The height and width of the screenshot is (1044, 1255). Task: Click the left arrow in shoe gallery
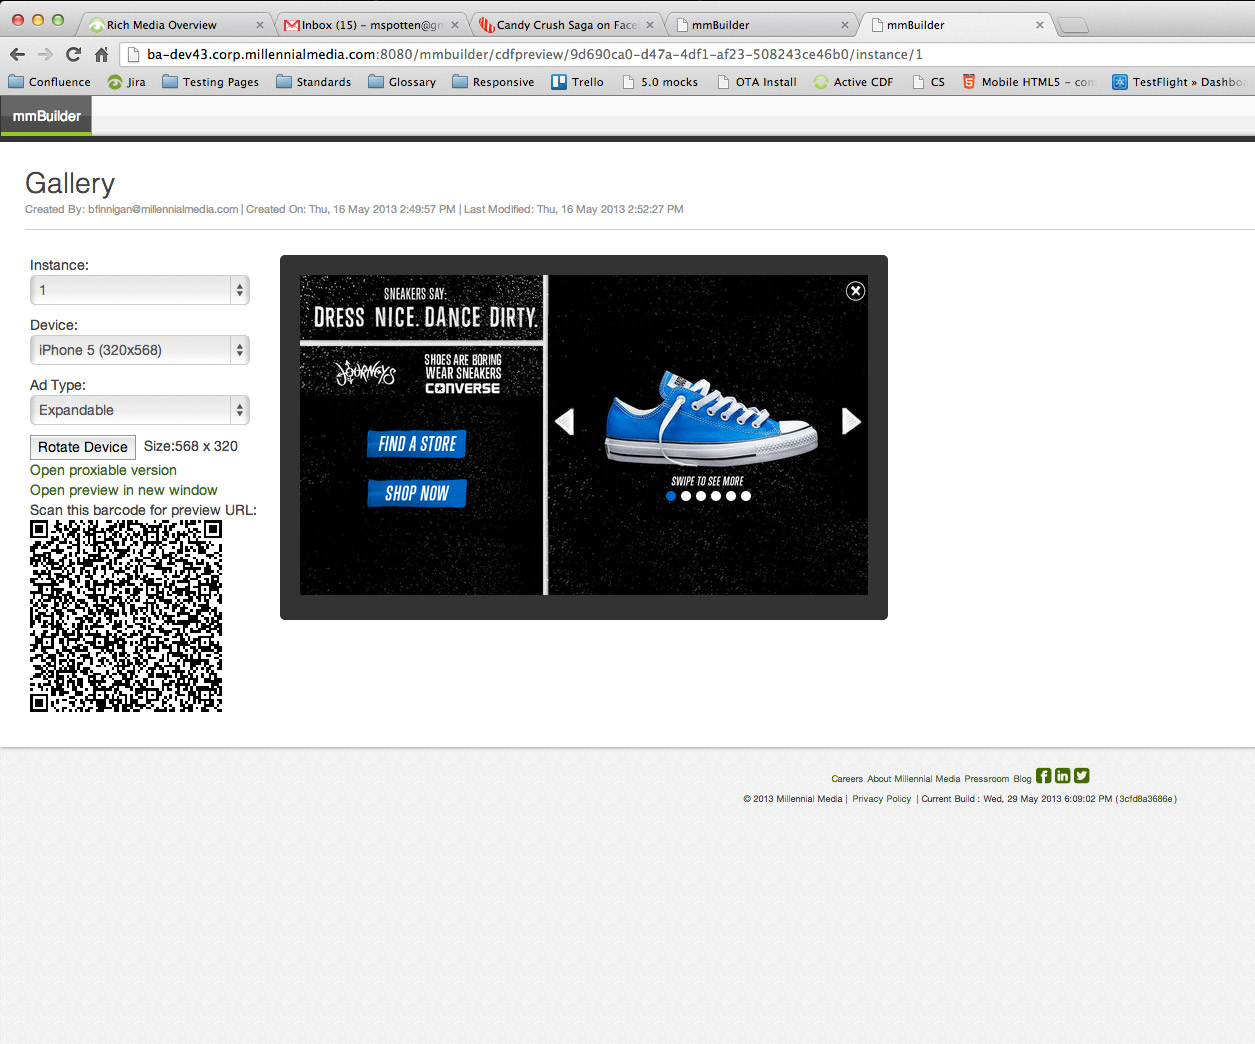point(565,422)
